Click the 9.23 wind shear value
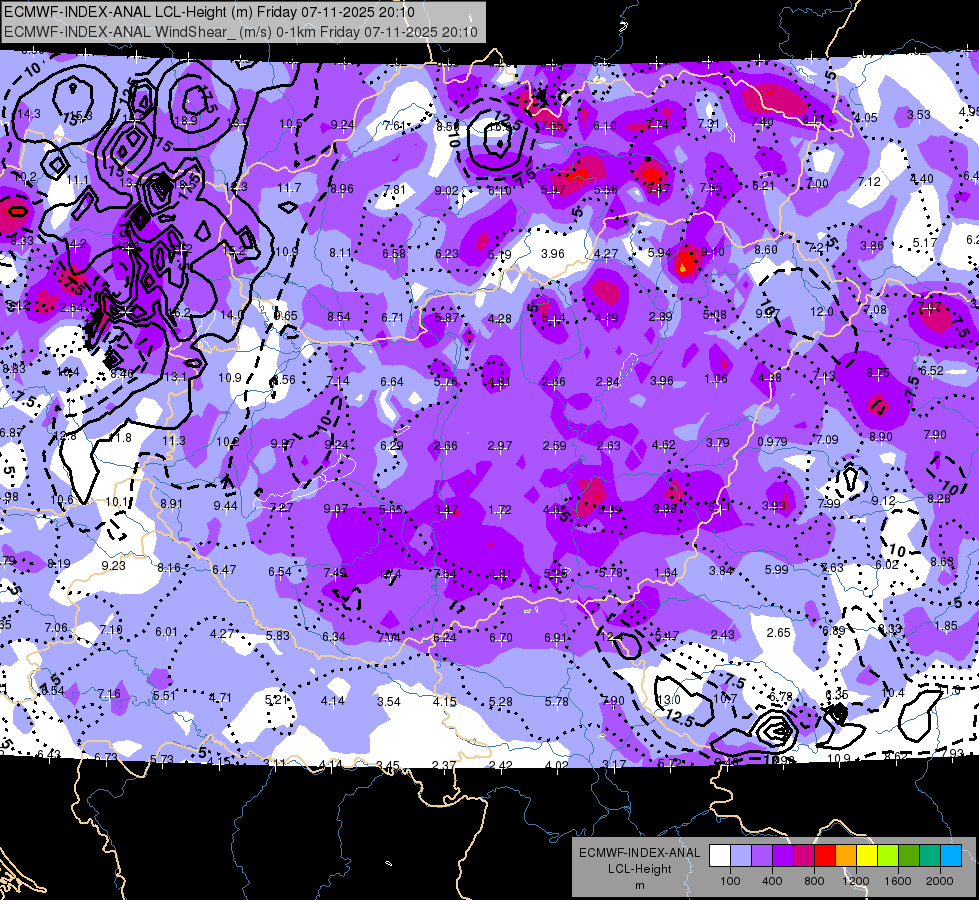Image resolution: width=979 pixels, height=900 pixels. pyautogui.click(x=114, y=565)
